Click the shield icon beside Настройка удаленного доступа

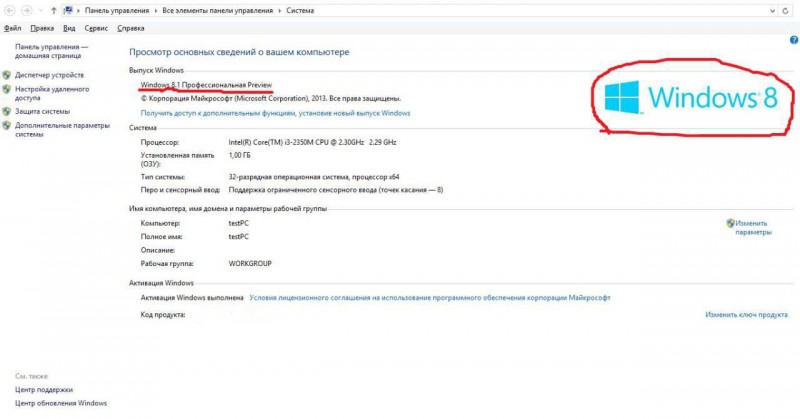(7, 89)
